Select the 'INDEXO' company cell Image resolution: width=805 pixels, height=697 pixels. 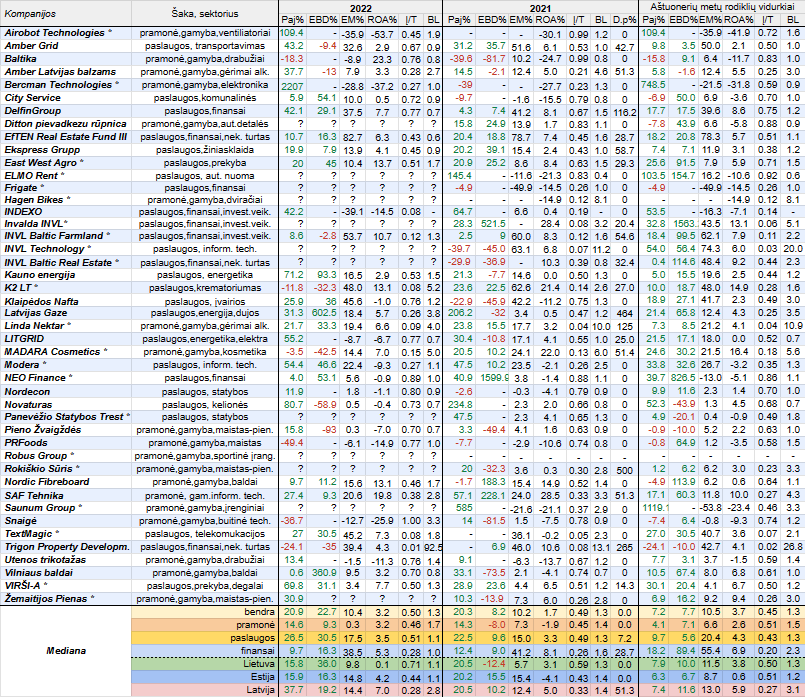66,212
